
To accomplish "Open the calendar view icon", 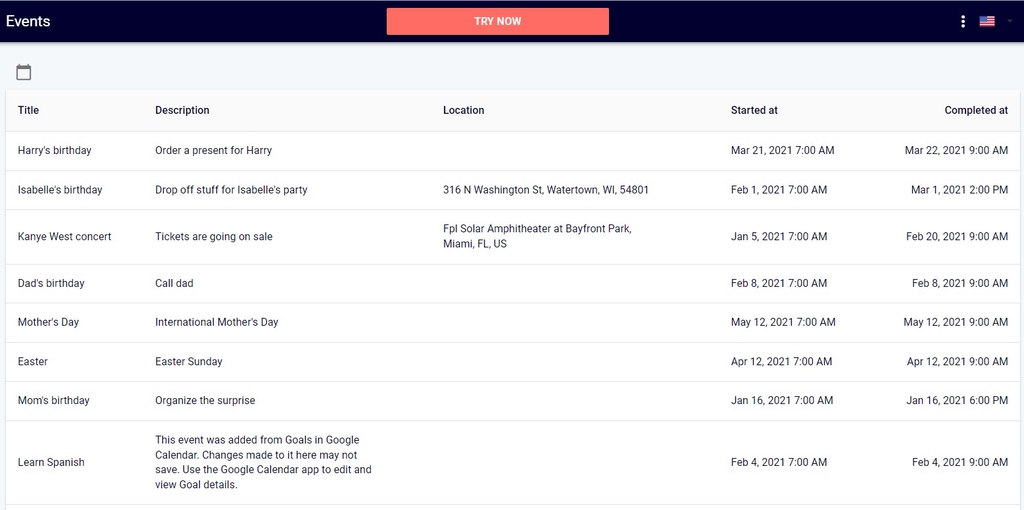I will point(24,72).
